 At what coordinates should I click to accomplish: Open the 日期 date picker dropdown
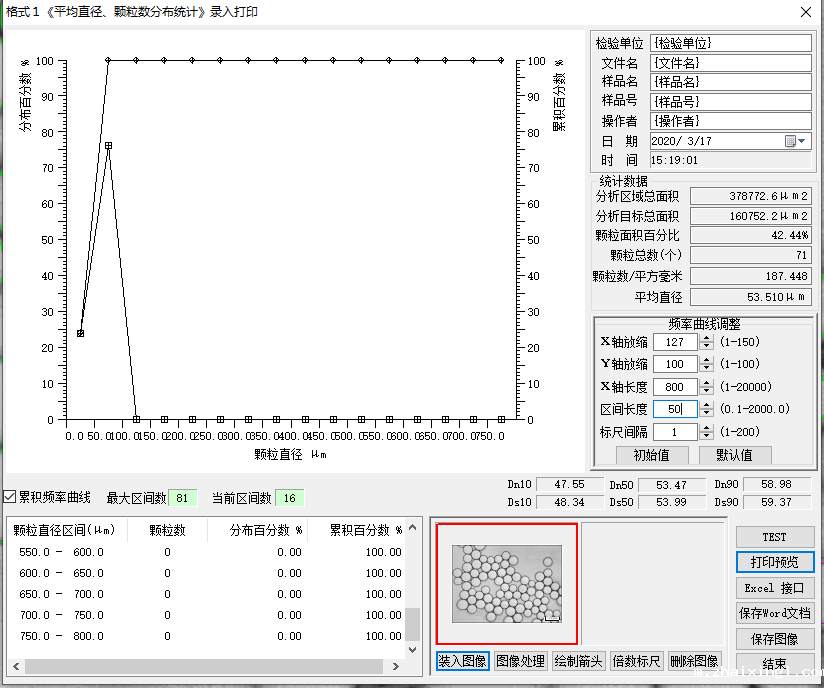coord(802,141)
